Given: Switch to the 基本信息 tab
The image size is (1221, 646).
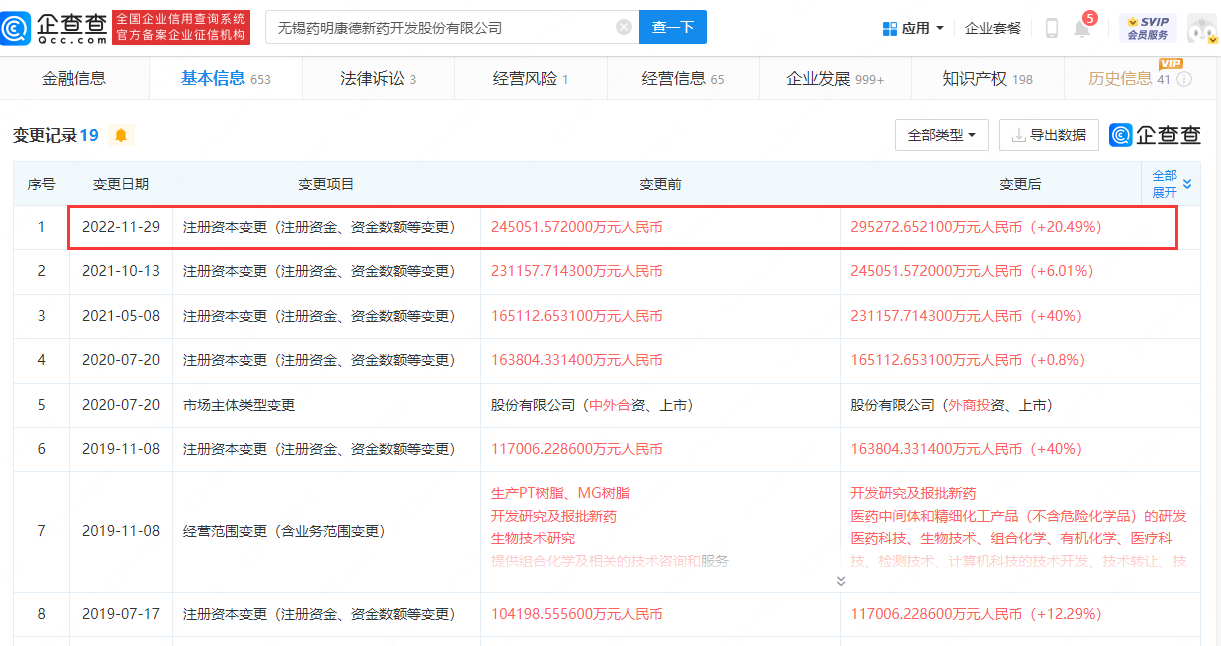Looking at the screenshot, I should [225, 78].
